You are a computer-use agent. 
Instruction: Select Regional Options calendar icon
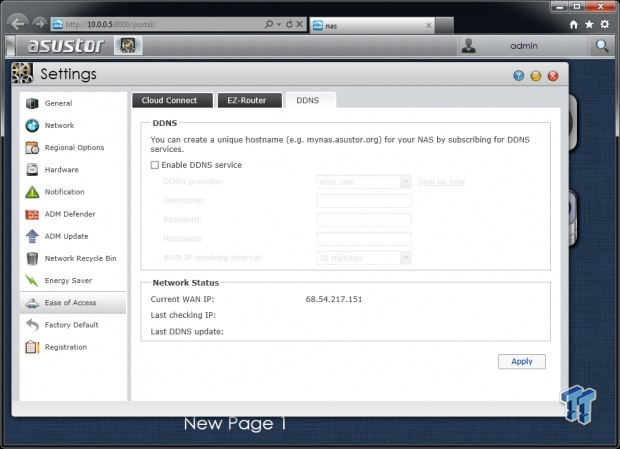(32, 147)
